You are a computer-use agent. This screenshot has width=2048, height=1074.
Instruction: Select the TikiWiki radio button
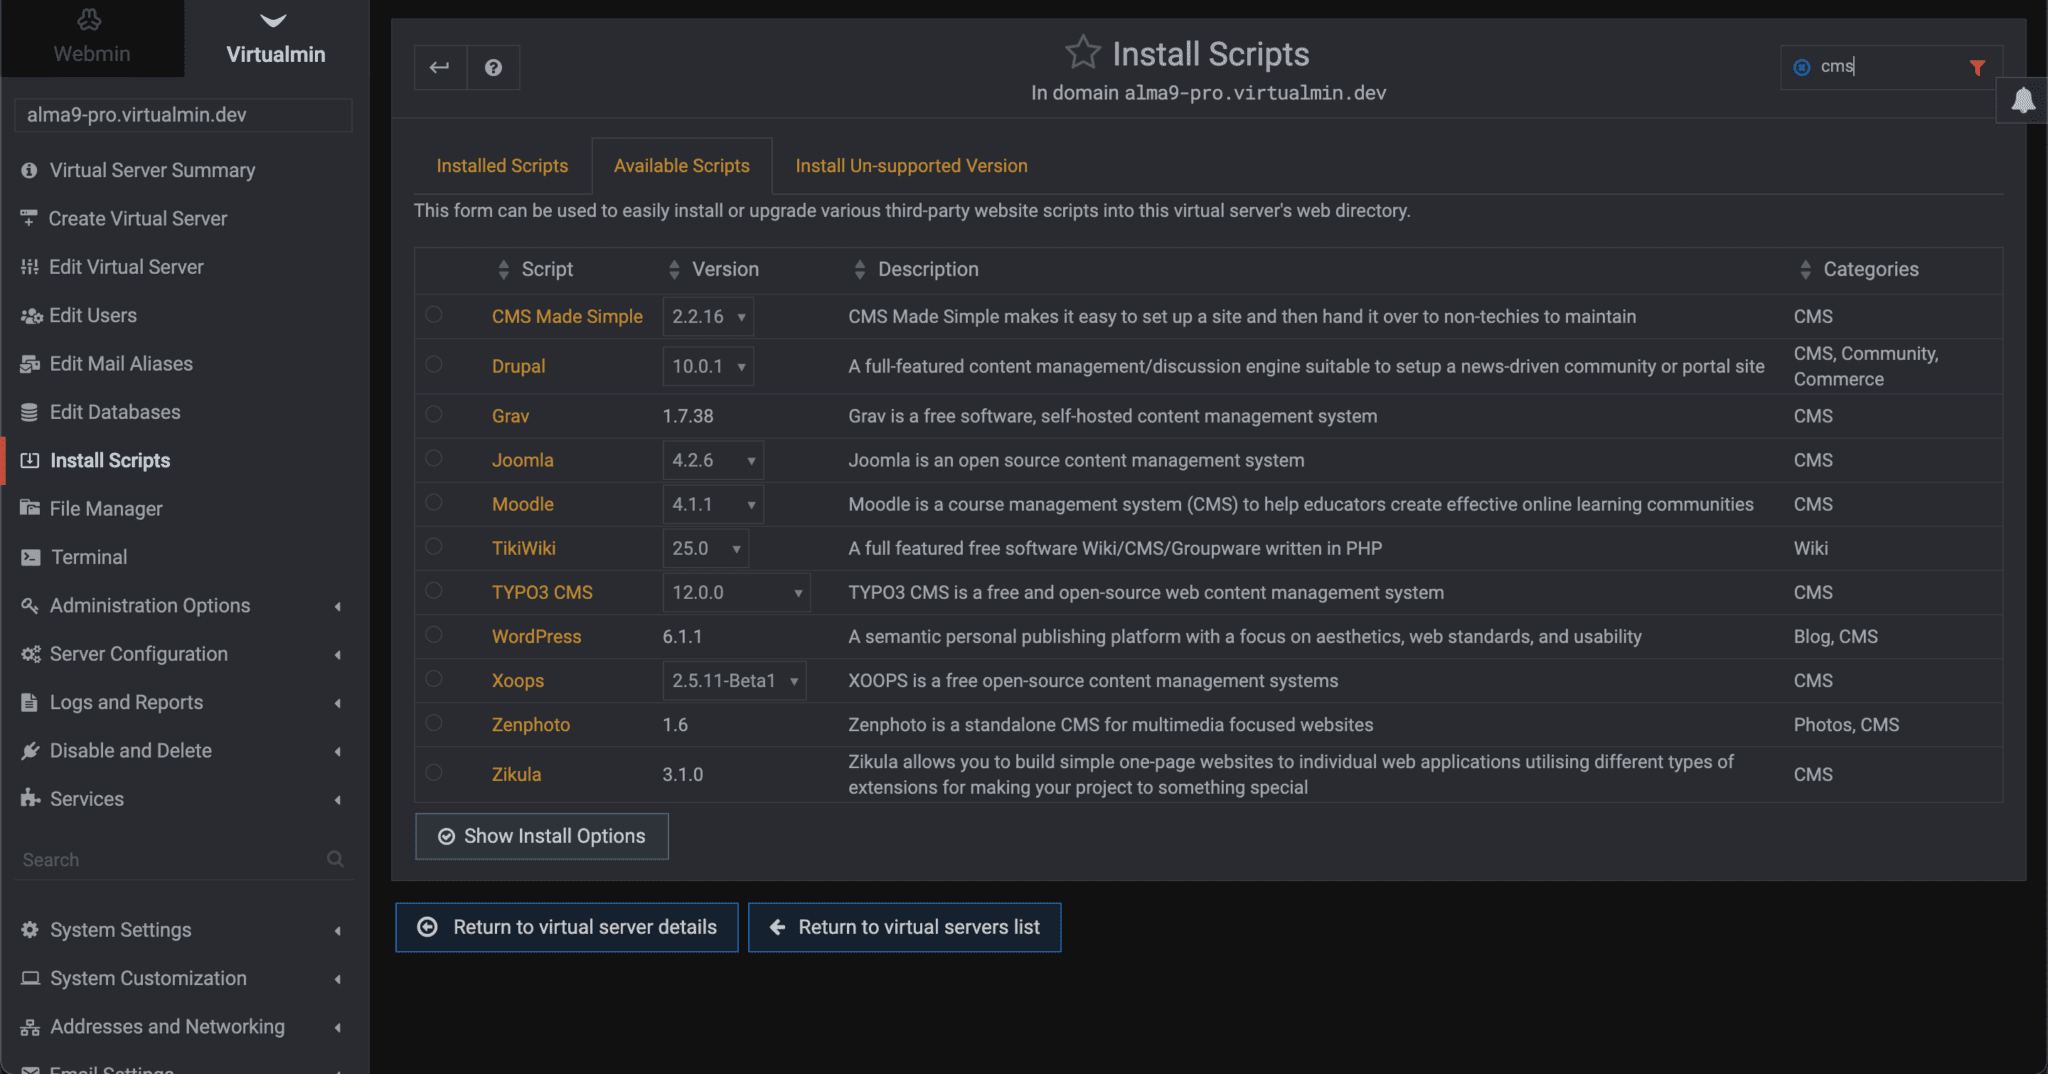click(x=434, y=547)
